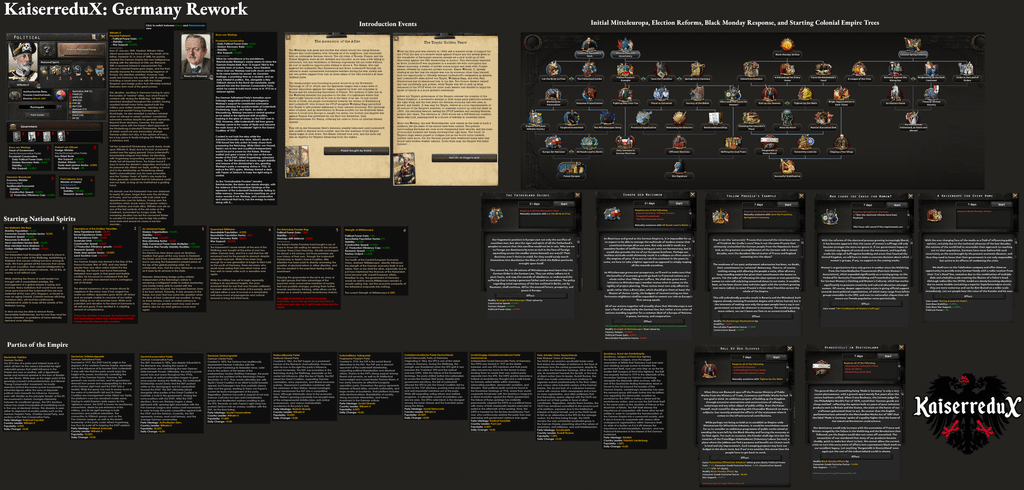
Task: Select the Efficient Elections focus icon
Action: coord(679,142)
